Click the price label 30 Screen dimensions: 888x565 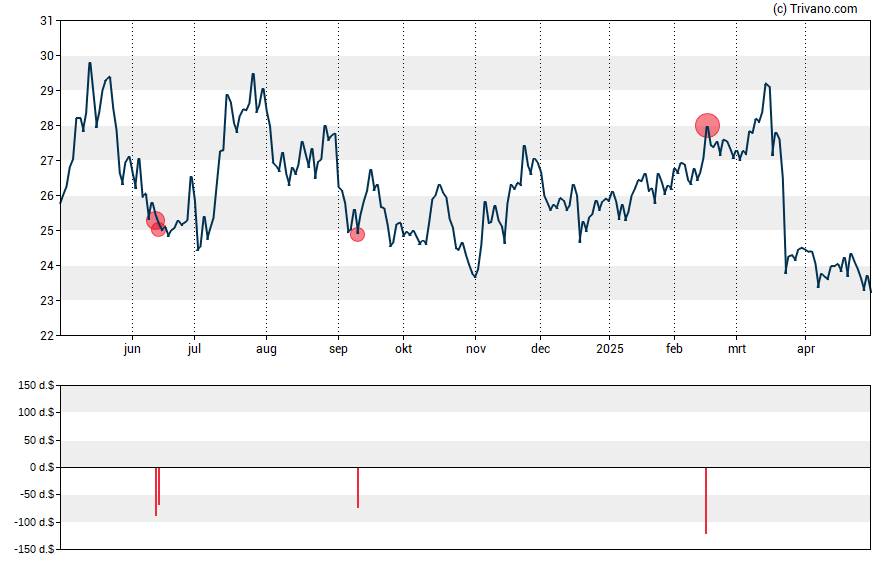(46, 55)
